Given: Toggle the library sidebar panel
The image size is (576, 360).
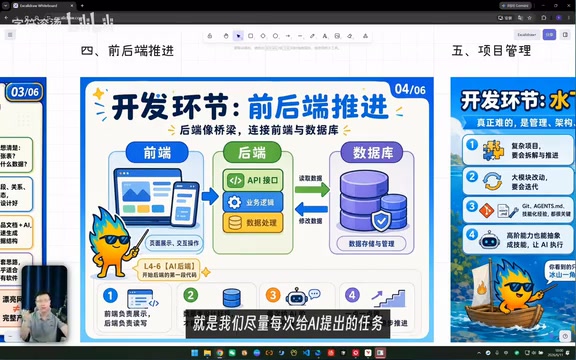Looking at the screenshot, I should pos(565,35).
